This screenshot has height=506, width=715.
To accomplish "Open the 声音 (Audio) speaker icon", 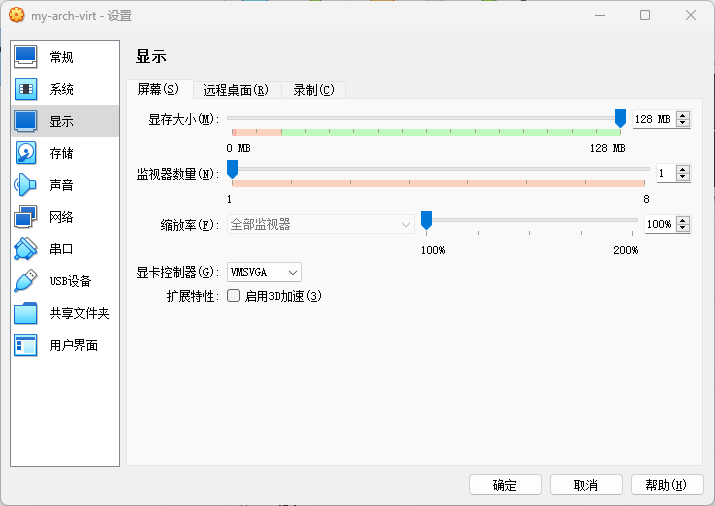I will click(25, 185).
